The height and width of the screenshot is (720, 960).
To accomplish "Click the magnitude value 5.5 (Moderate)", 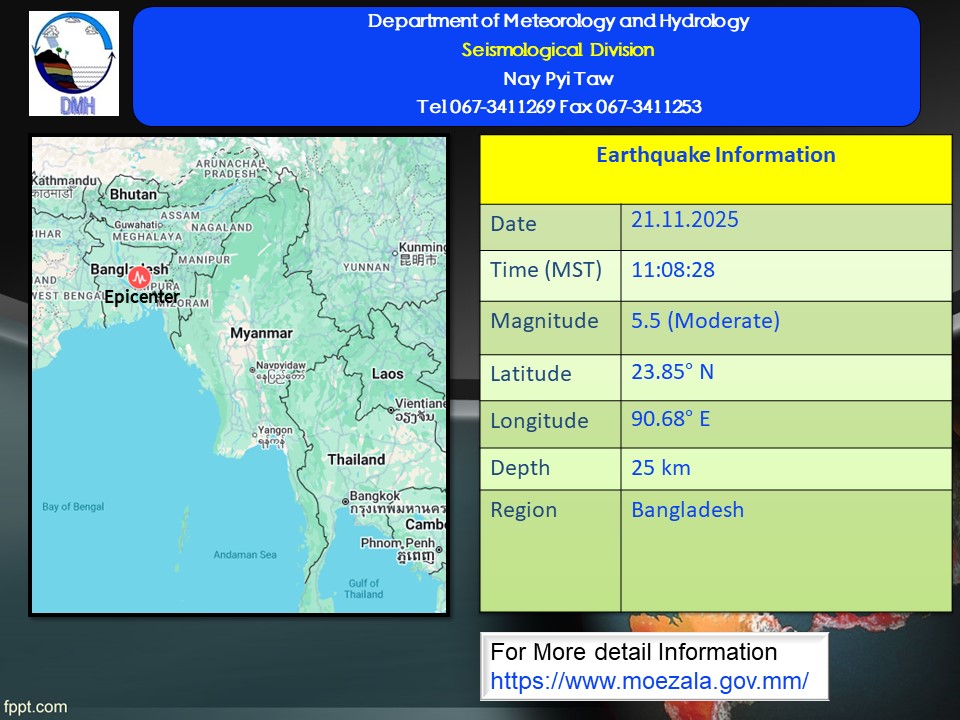I will [x=705, y=321].
